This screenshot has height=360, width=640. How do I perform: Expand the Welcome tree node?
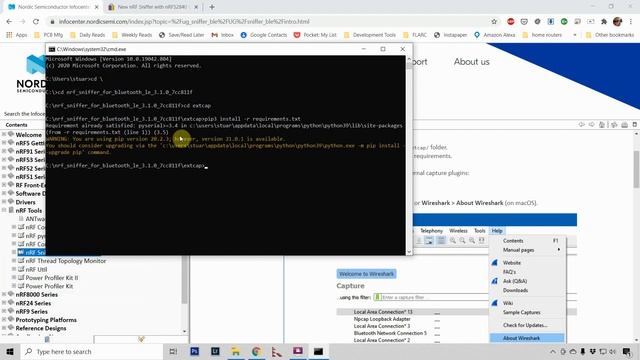pos(4,134)
